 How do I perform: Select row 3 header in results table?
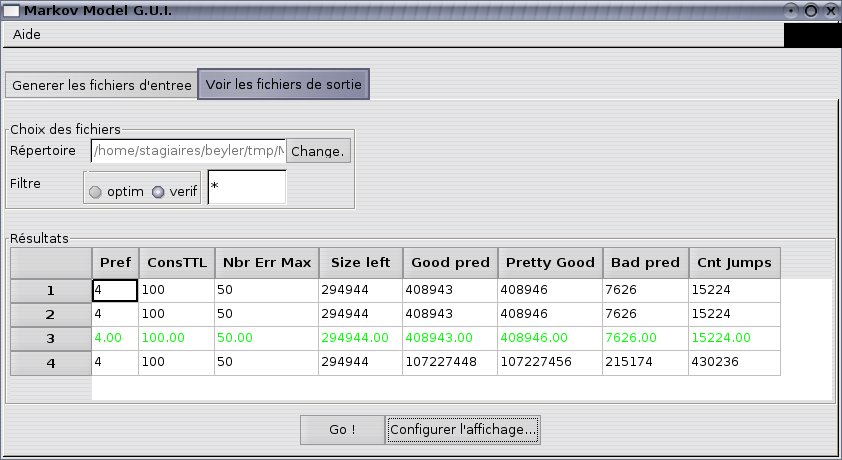point(50,339)
